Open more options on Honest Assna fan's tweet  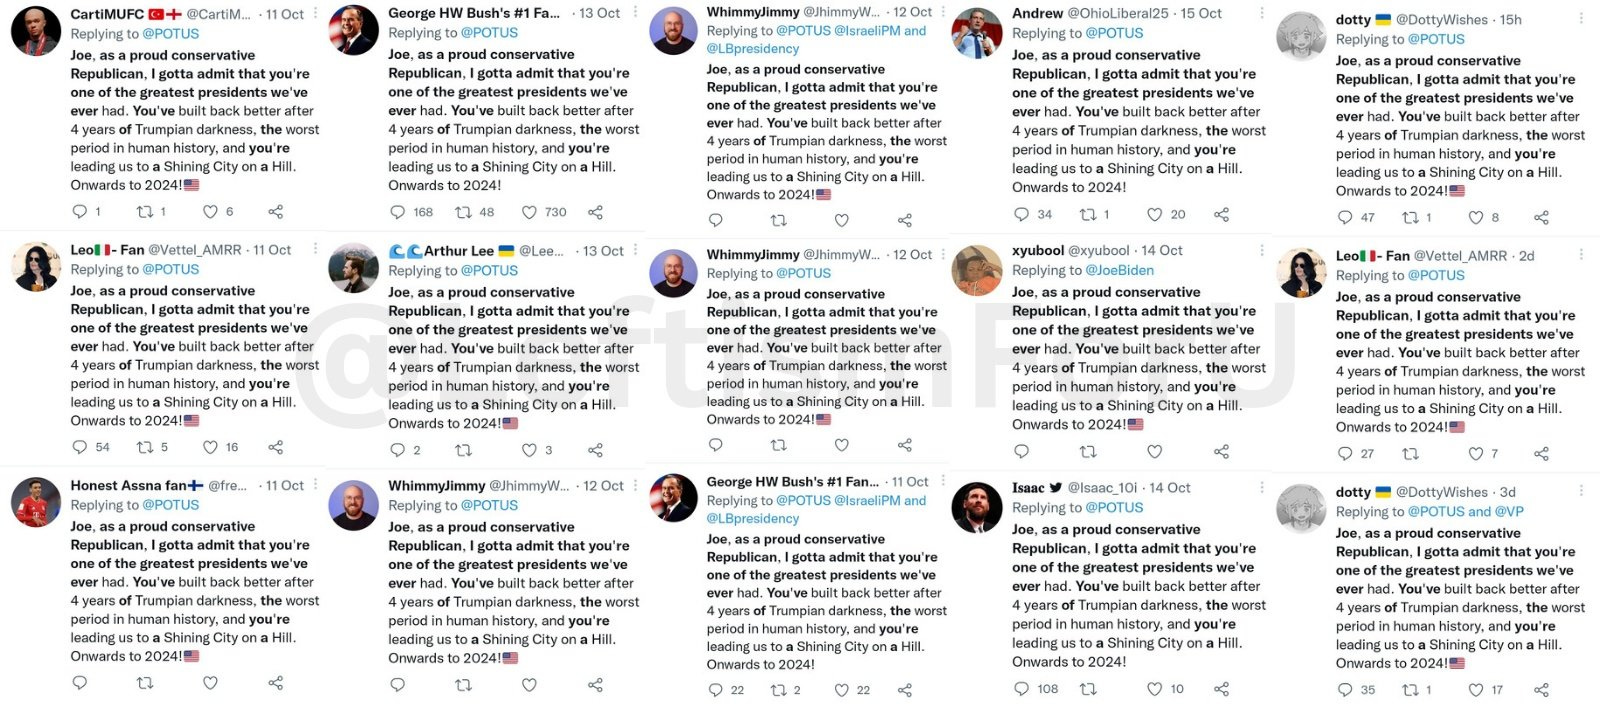[315, 485]
